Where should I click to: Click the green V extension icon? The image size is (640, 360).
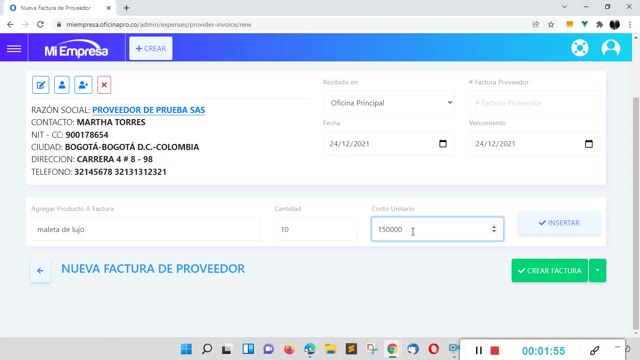click(584, 24)
